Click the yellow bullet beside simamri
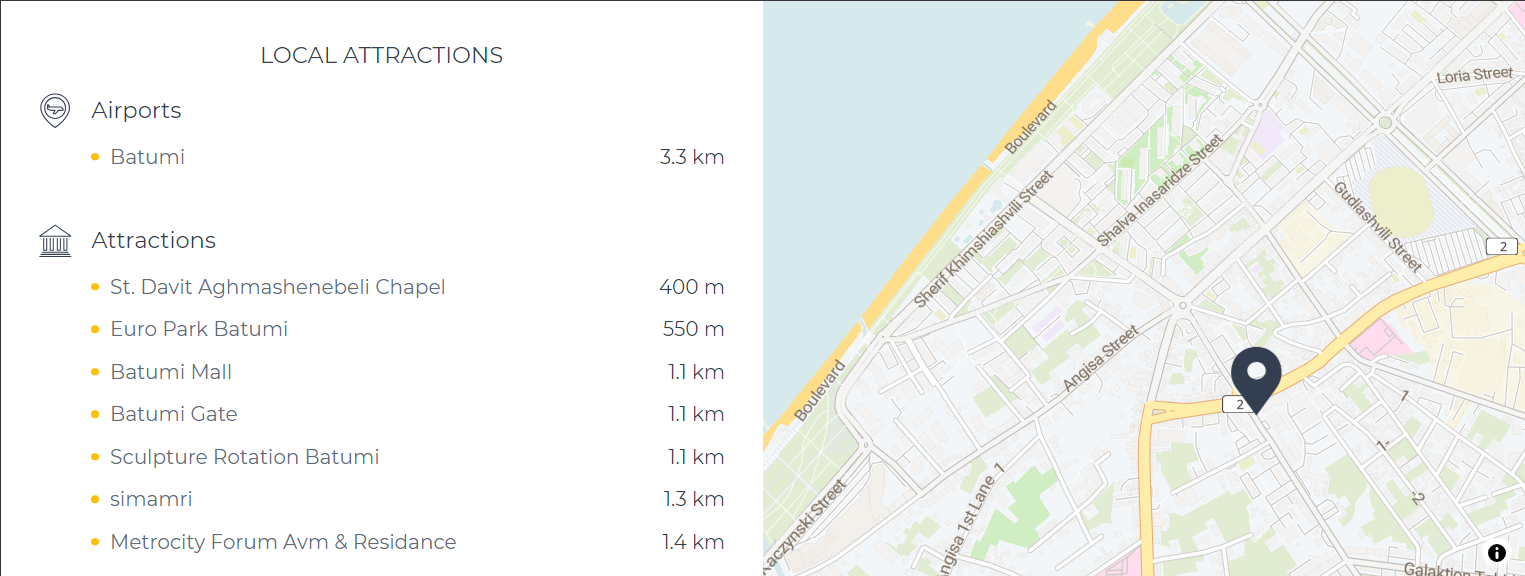Viewport: 1525px width, 576px height. click(95, 499)
